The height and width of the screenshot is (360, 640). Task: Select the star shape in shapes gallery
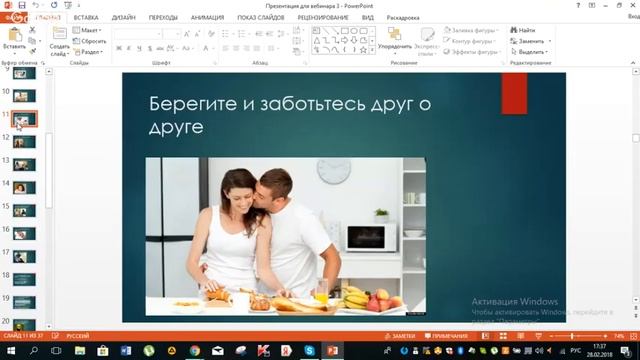click(363, 50)
